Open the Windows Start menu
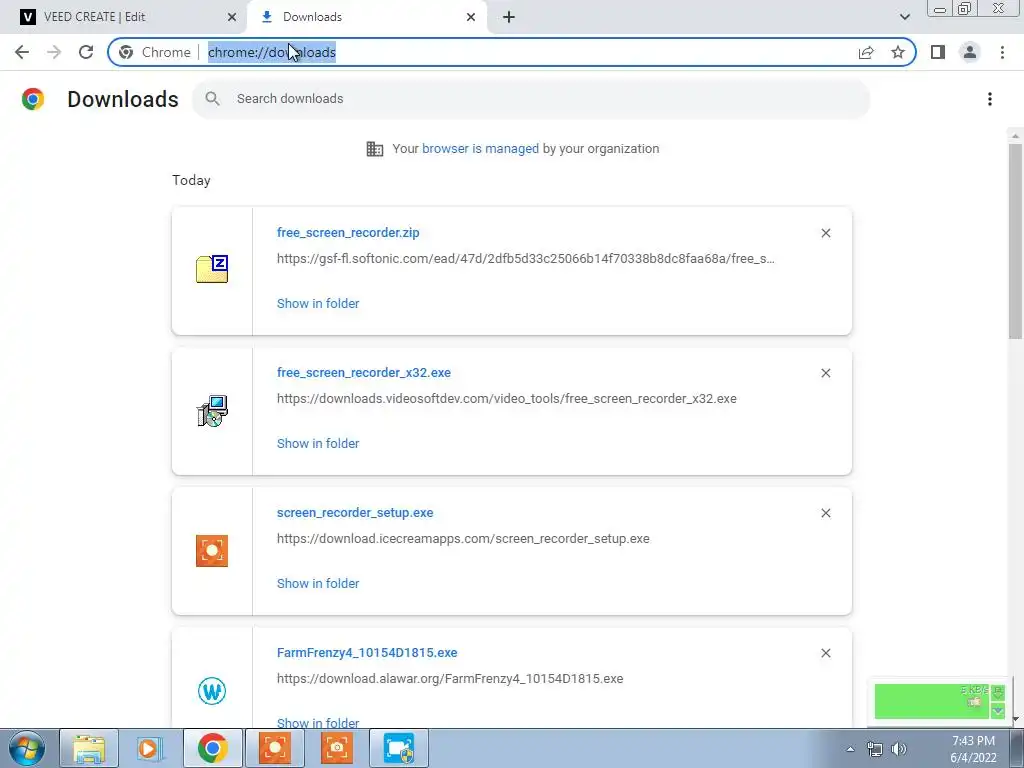This screenshot has width=1024, height=768. 26,748
